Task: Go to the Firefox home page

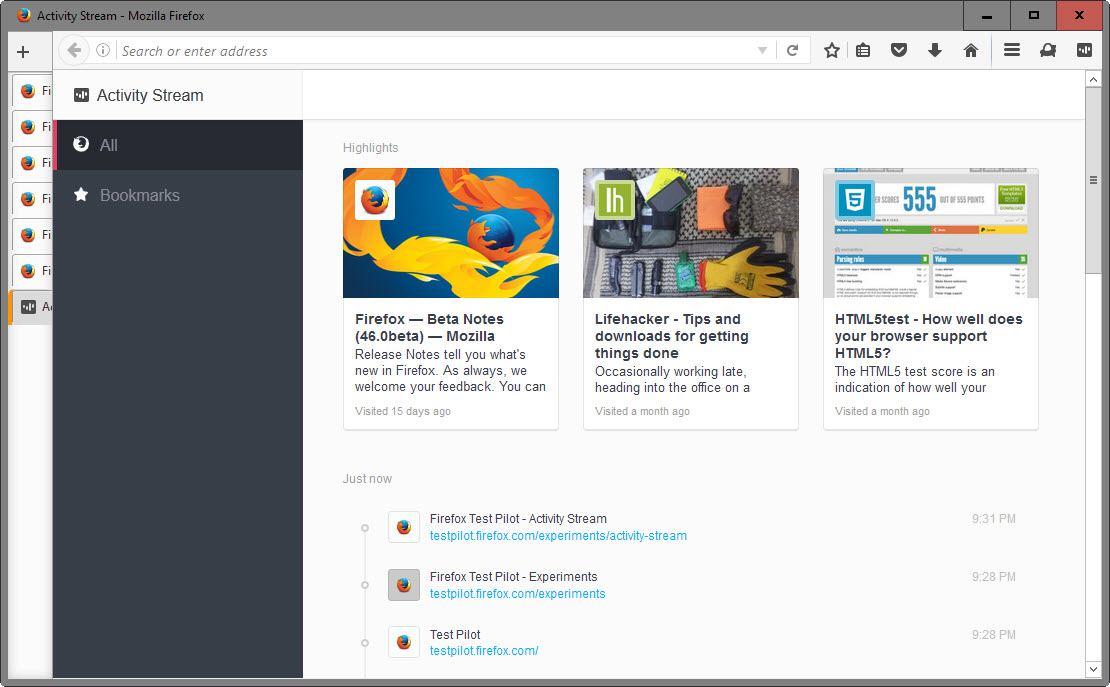Action: [x=971, y=50]
